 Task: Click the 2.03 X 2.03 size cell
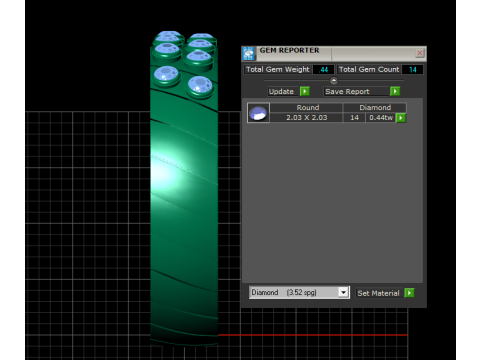point(306,118)
